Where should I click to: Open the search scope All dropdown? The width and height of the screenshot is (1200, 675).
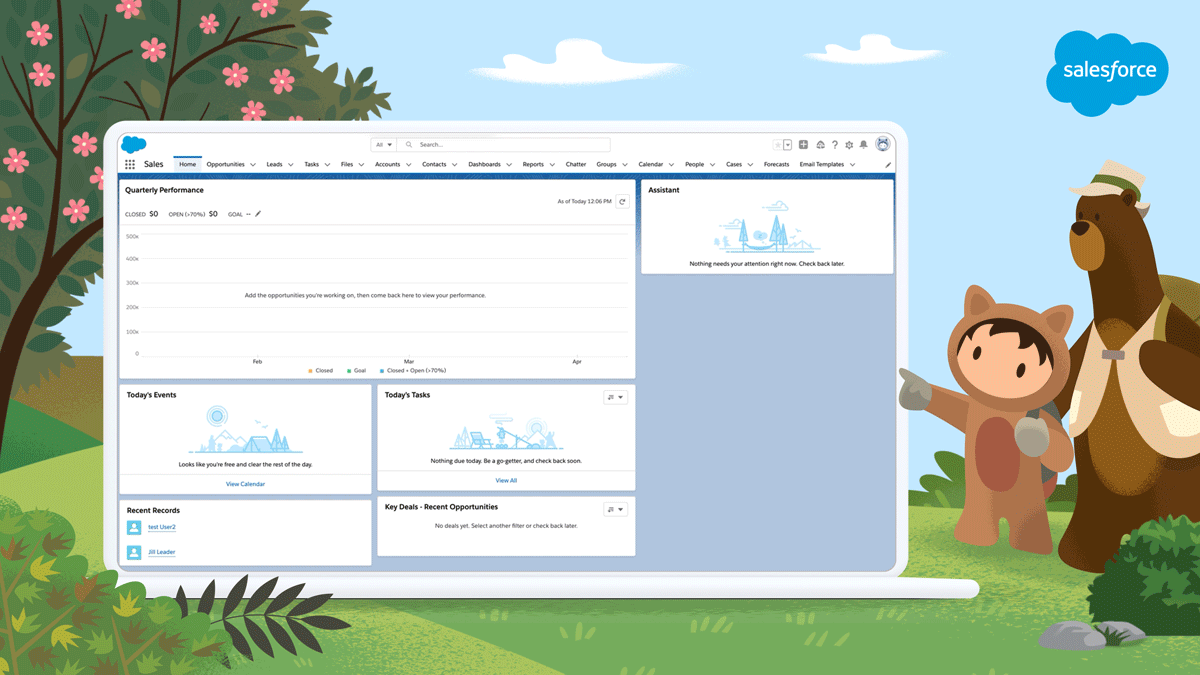coord(384,145)
